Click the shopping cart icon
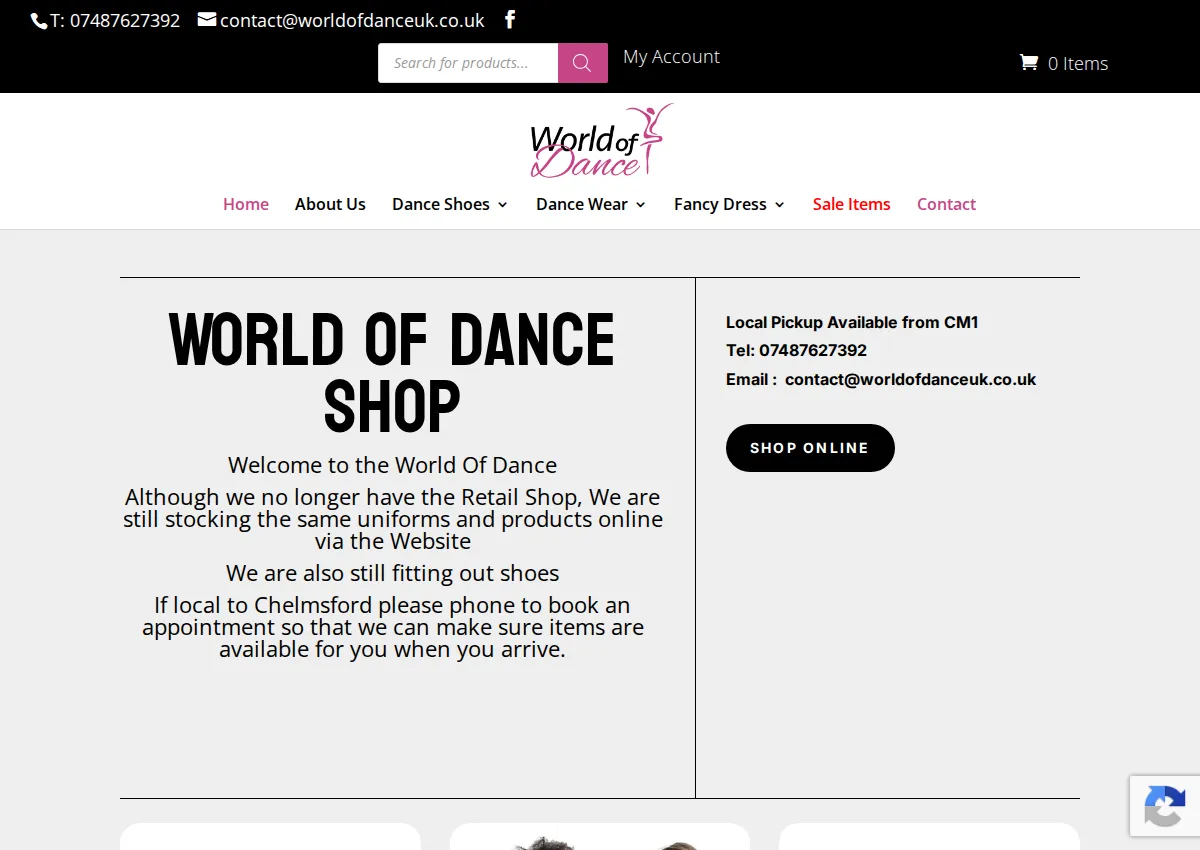 [1028, 62]
